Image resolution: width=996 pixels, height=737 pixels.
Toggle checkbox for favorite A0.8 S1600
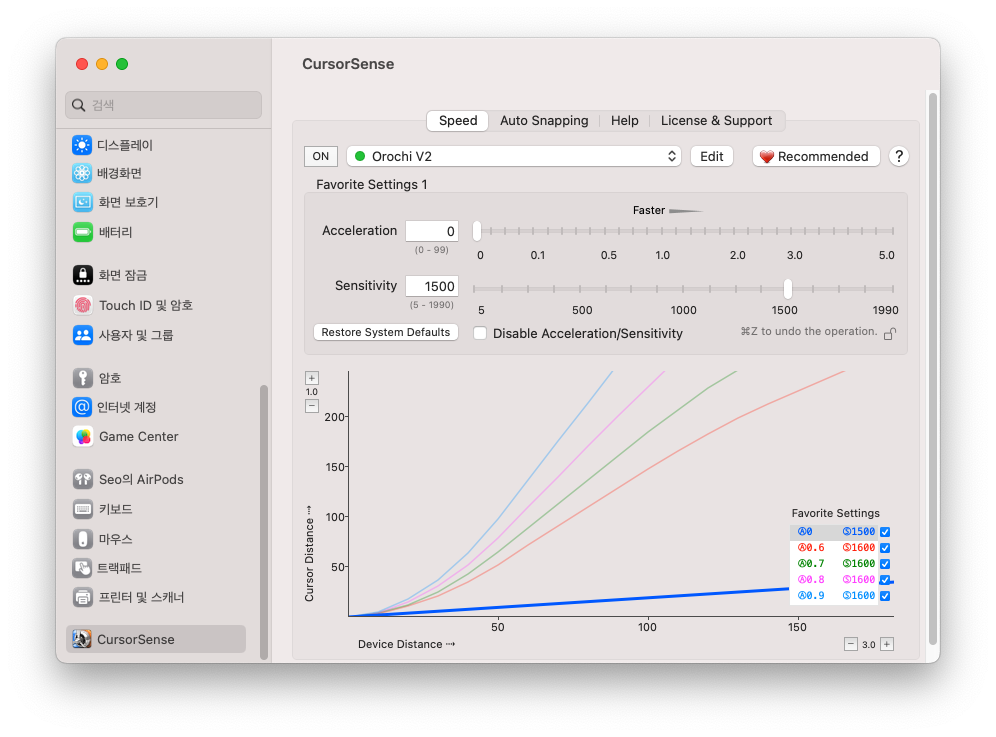click(885, 579)
